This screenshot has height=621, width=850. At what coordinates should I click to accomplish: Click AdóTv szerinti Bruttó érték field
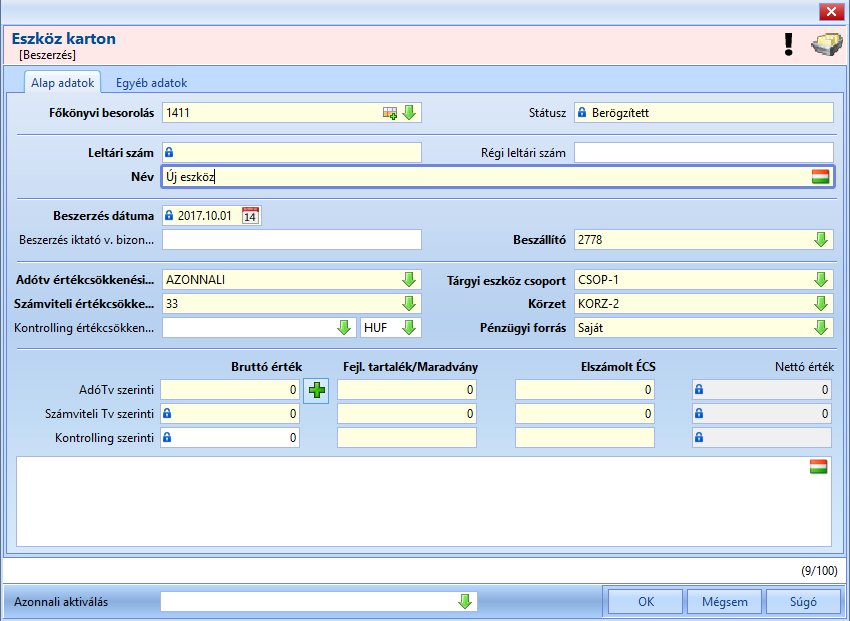[x=230, y=390]
